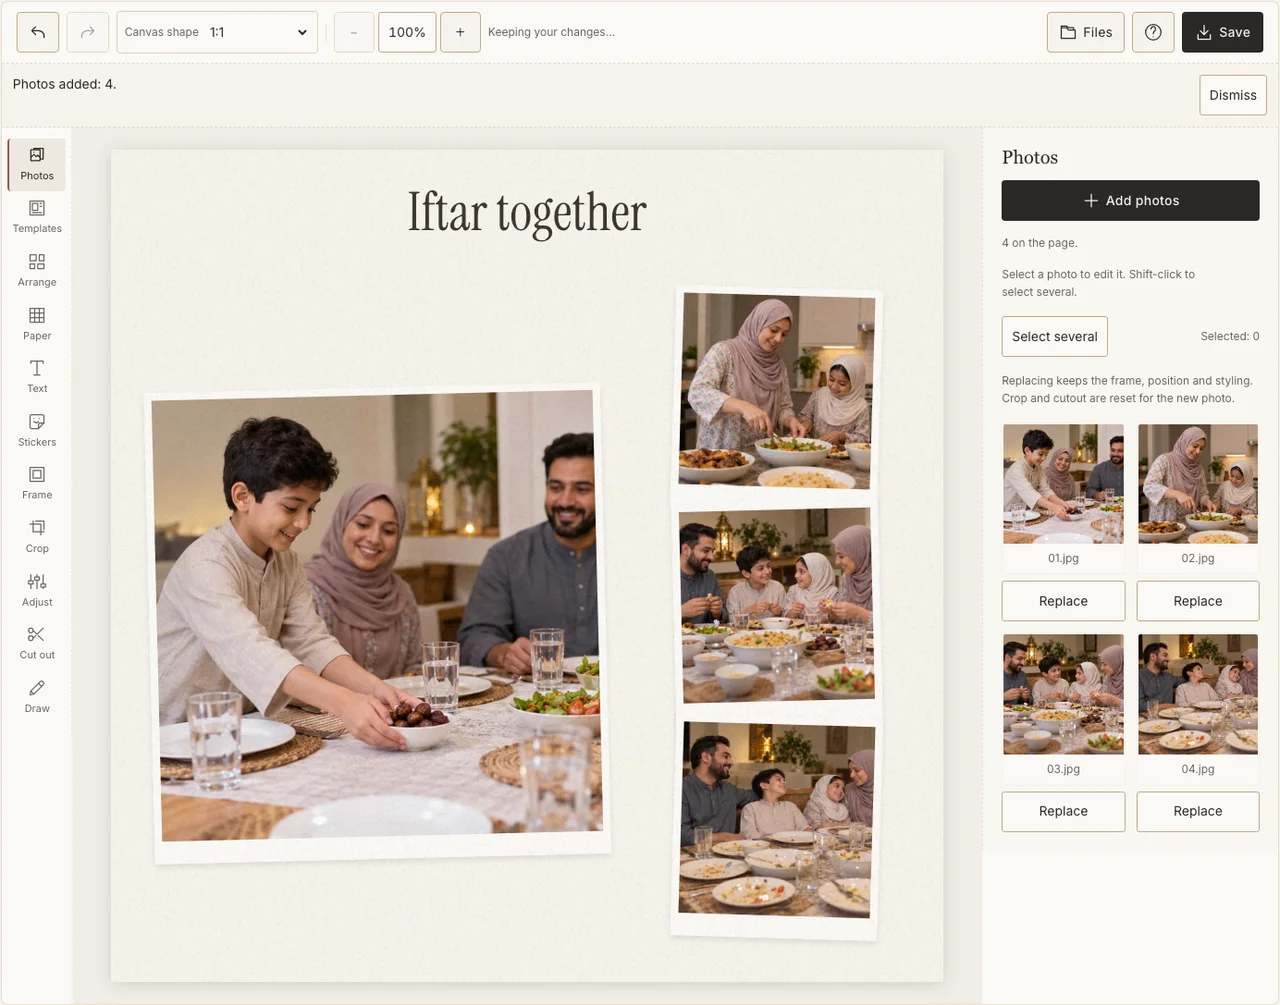Undo the last change

pyautogui.click(x=38, y=32)
